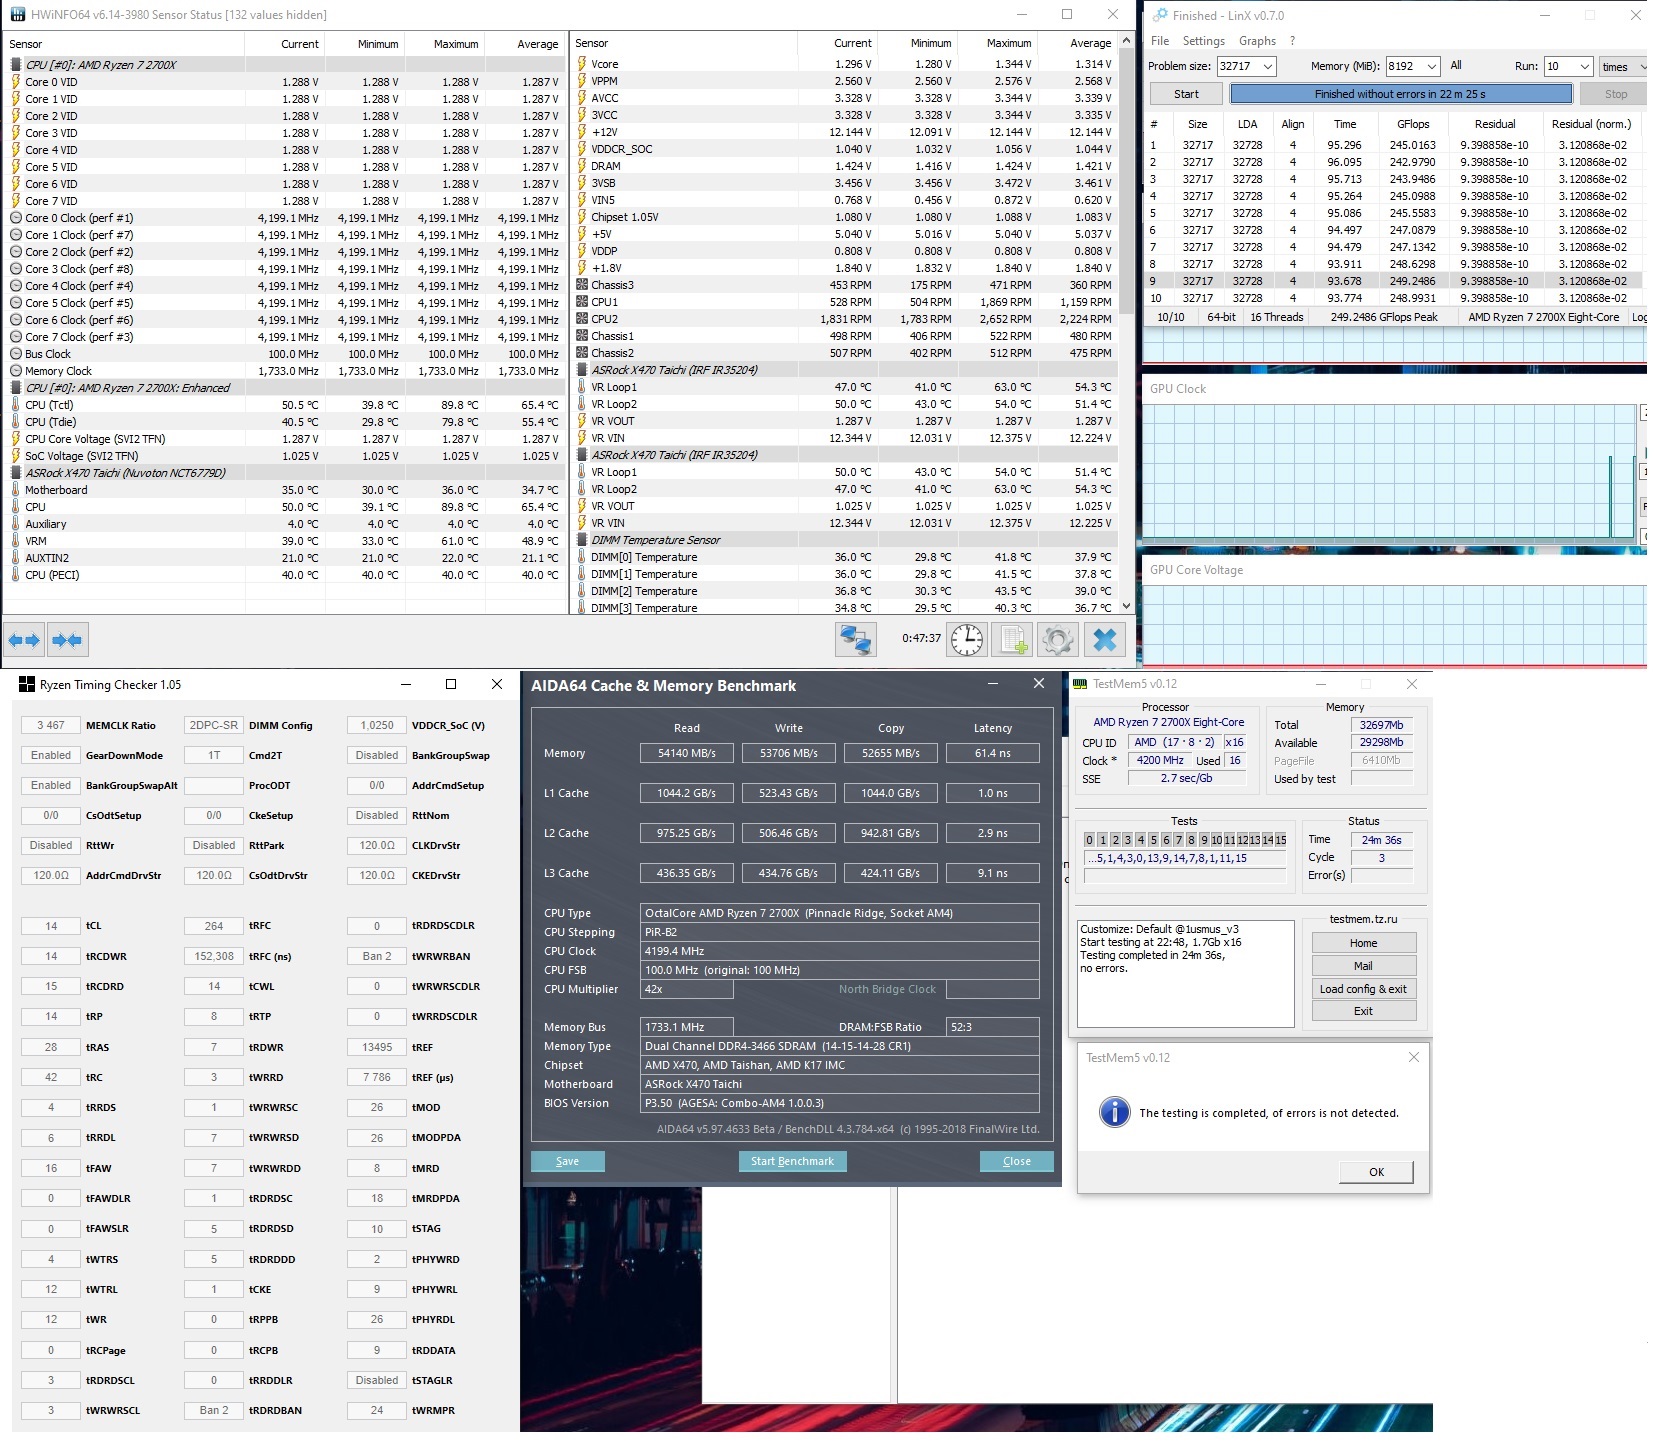The height and width of the screenshot is (1451, 1656).
Task: Click Start Benchmark in AIDA64
Action: [x=792, y=1161]
